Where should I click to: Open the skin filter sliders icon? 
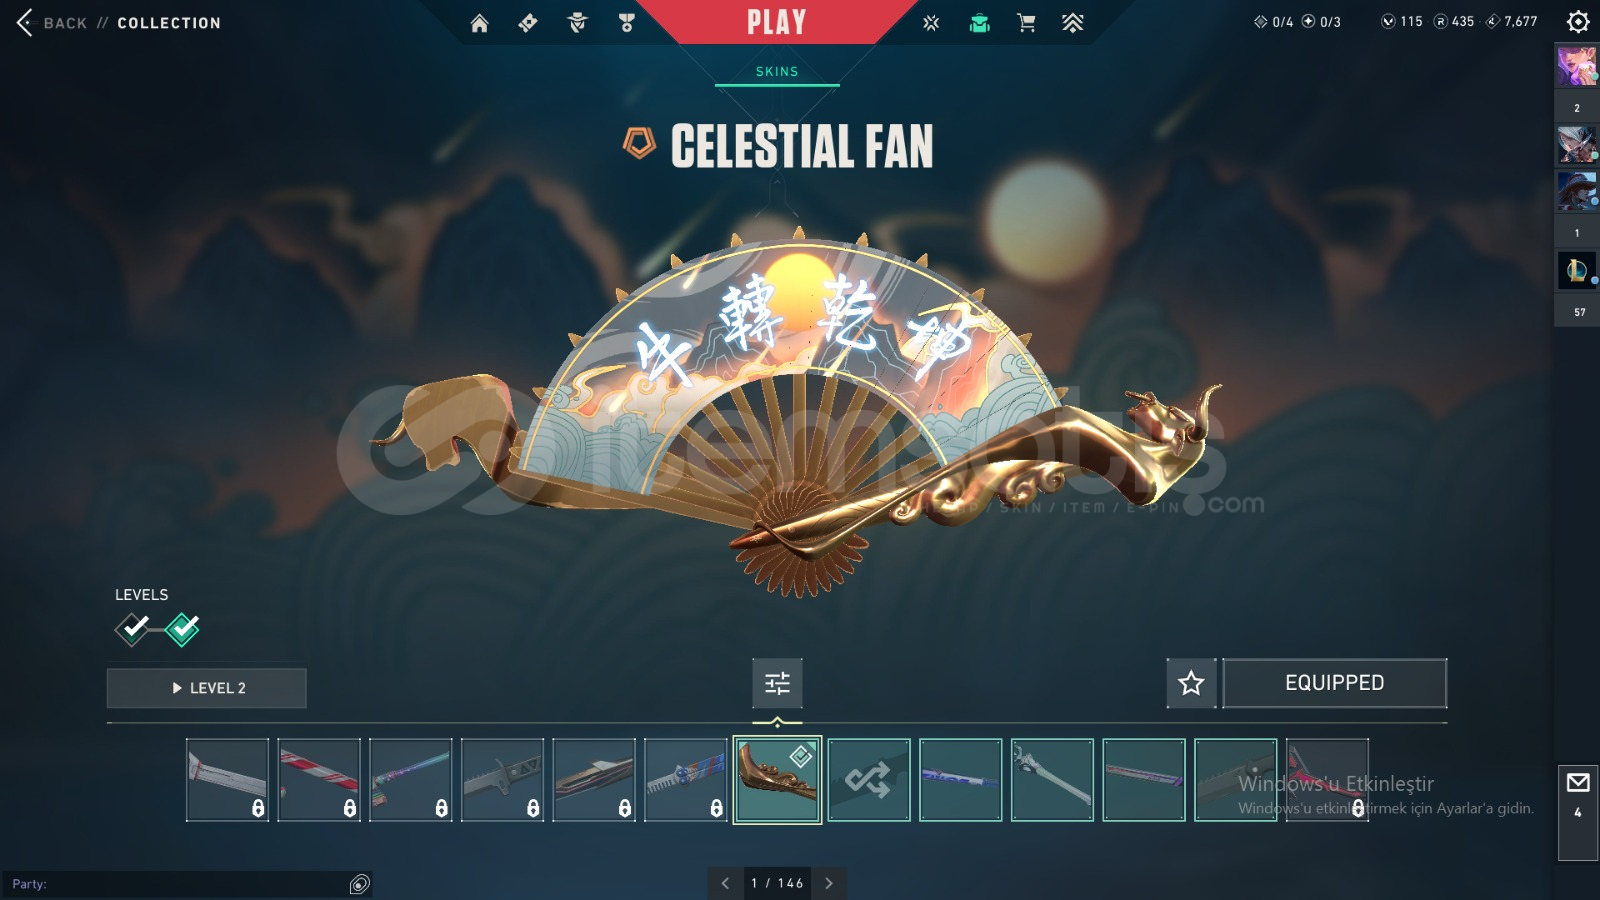[x=777, y=683]
